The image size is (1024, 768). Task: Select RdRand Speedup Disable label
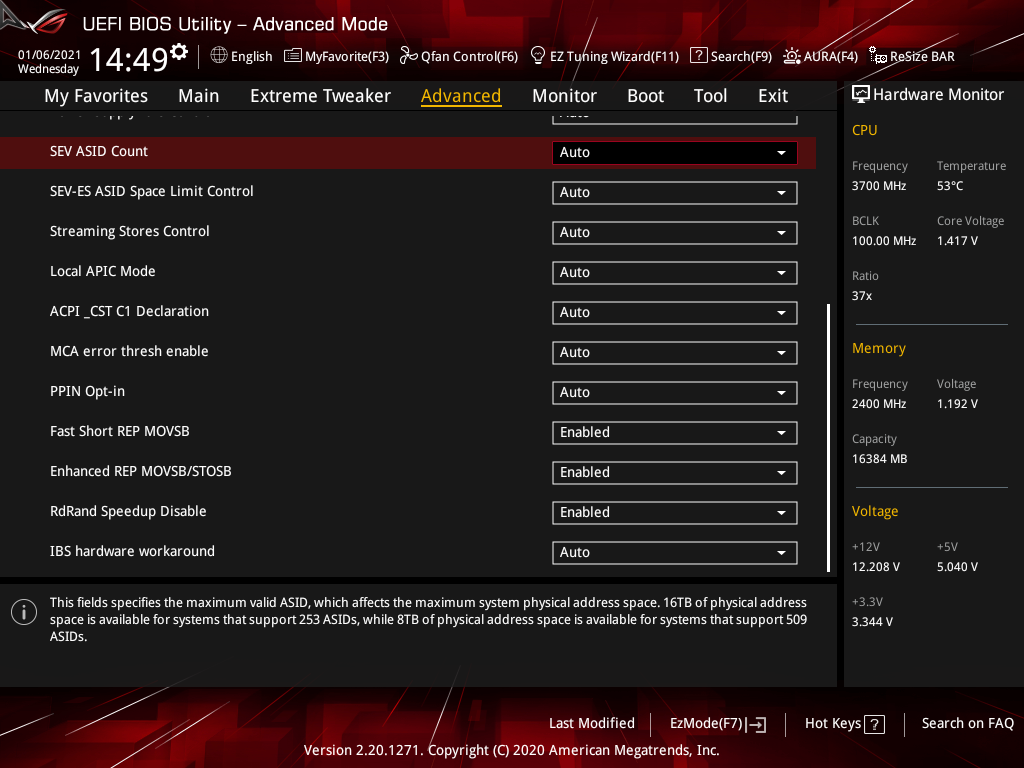tap(128, 511)
